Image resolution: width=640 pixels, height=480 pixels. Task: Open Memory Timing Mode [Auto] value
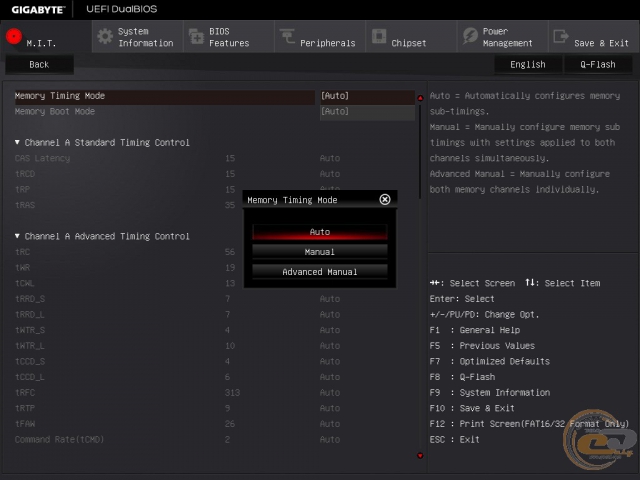tap(367, 96)
